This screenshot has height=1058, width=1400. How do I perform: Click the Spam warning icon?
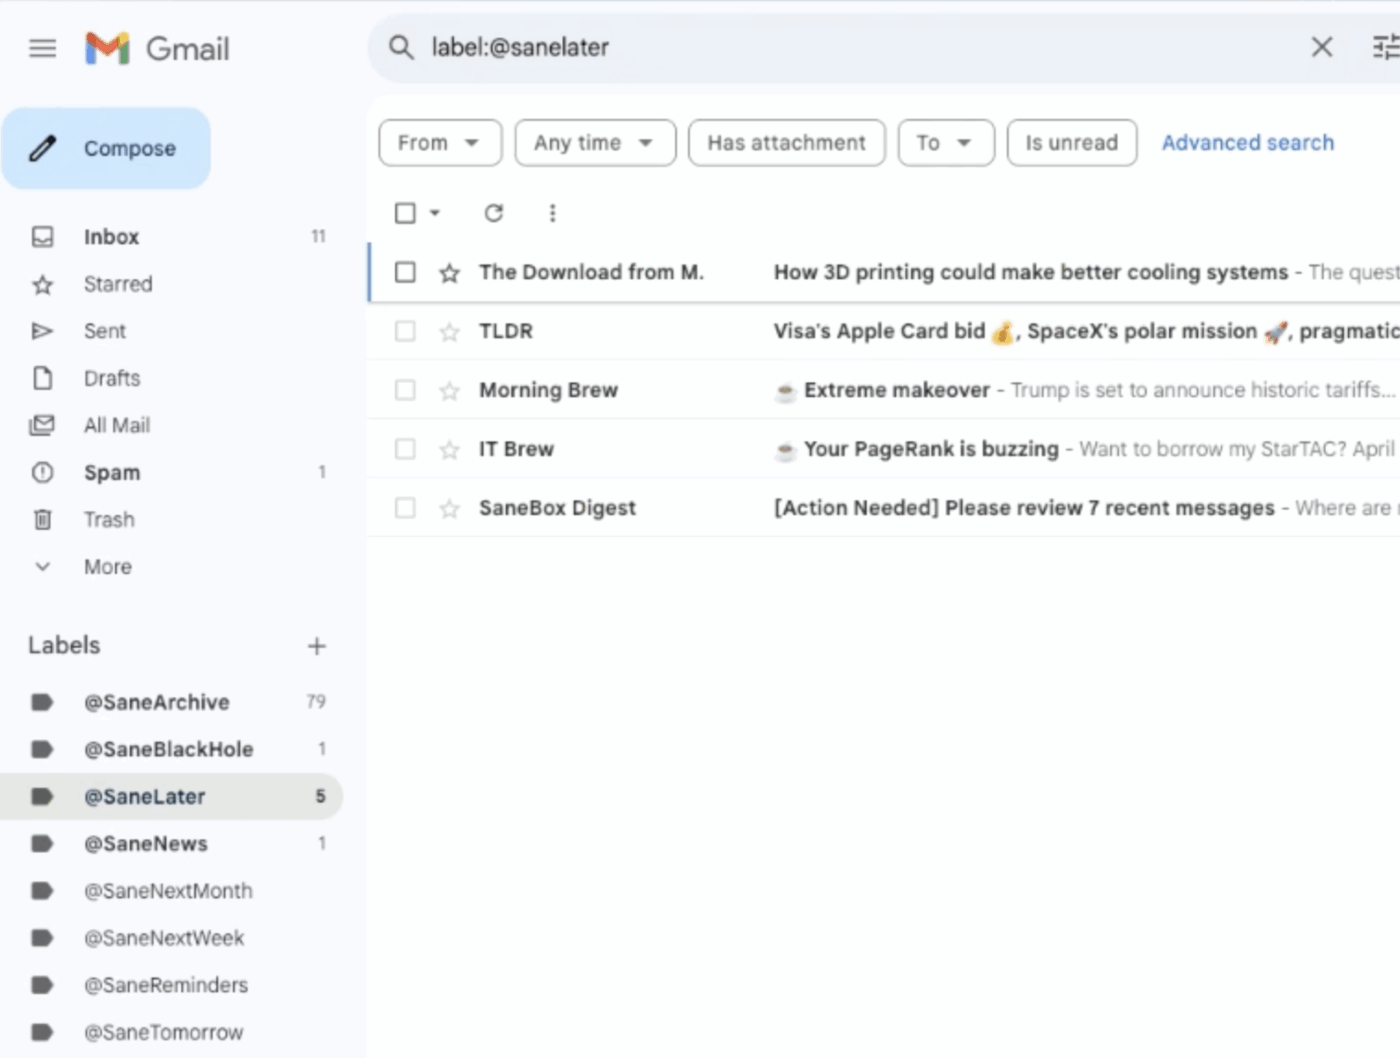(42, 472)
